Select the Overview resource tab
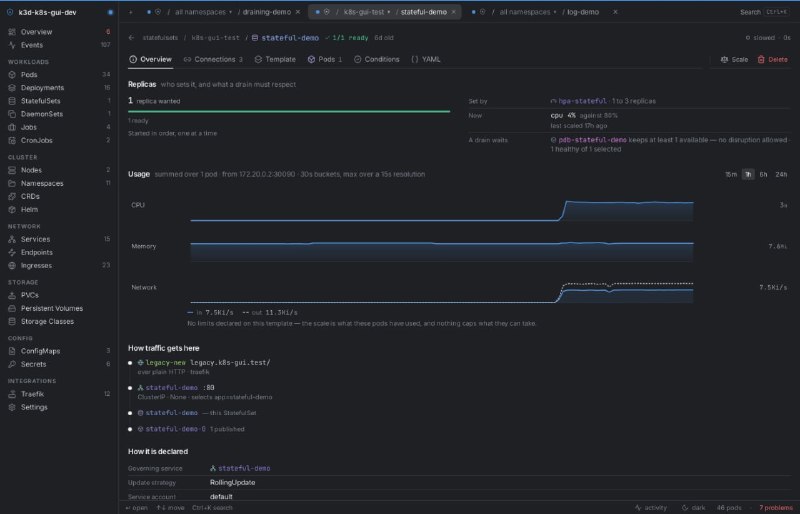The image size is (800, 514). tap(151, 59)
